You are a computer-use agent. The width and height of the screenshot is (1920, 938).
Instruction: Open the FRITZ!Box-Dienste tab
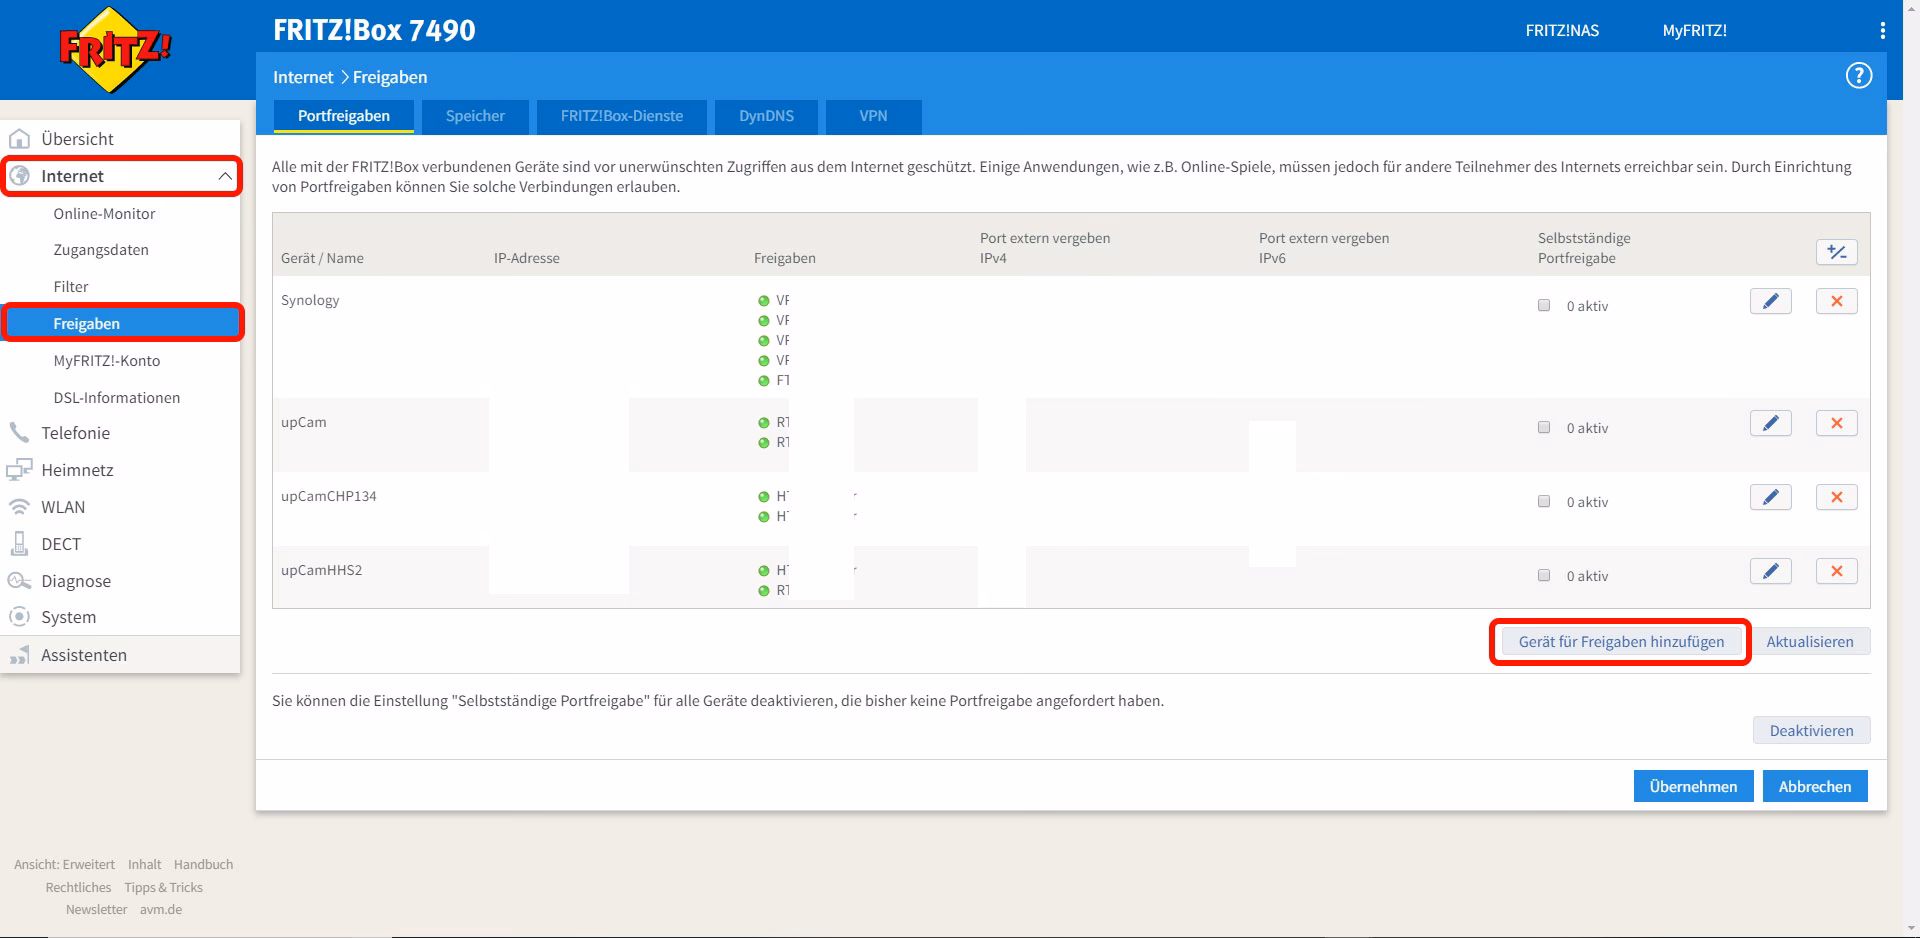click(622, 116)
